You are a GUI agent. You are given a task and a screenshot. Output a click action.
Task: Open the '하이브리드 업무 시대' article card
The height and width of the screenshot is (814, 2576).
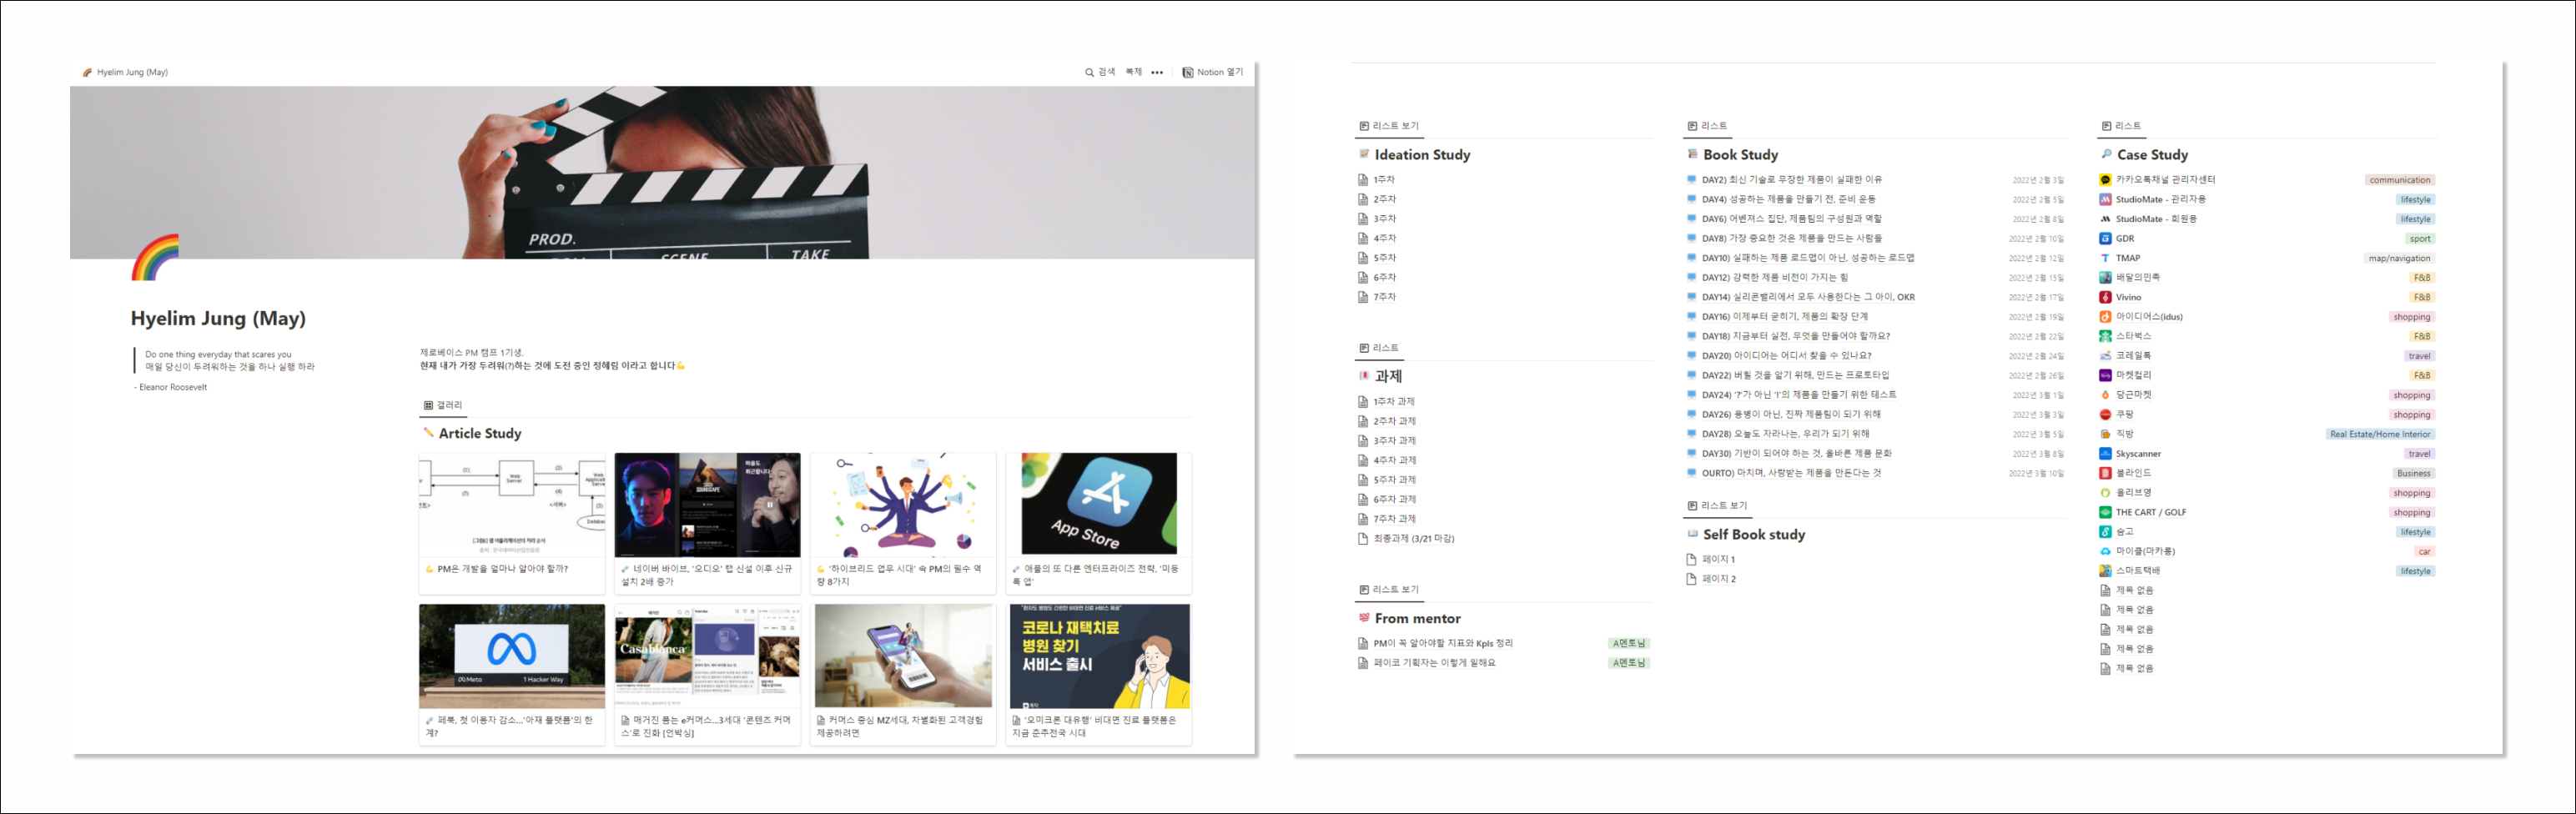903,523
